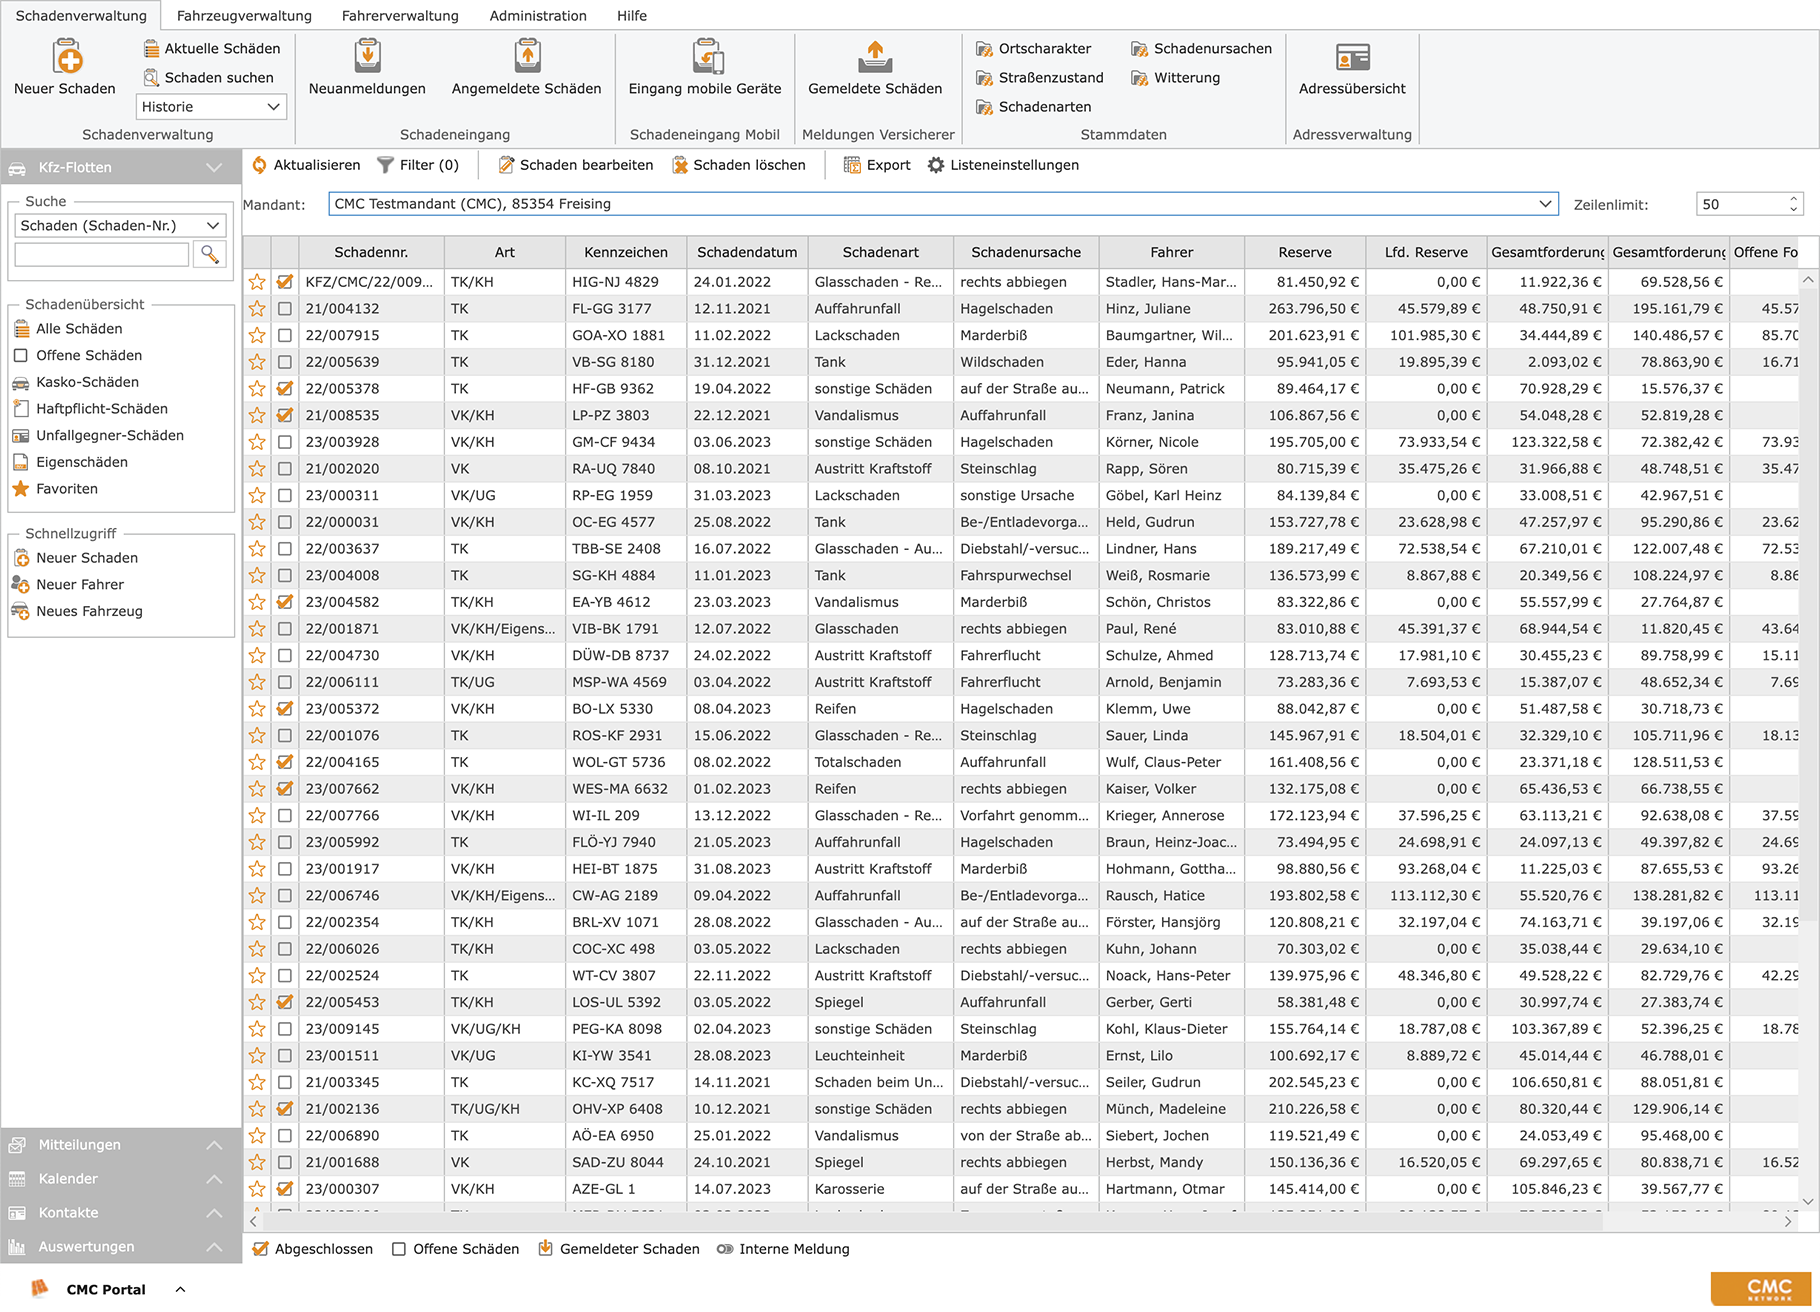Viewport: 1820px width, 1312px height.
Task: Open Administration tab
Action: pos(538,16)
